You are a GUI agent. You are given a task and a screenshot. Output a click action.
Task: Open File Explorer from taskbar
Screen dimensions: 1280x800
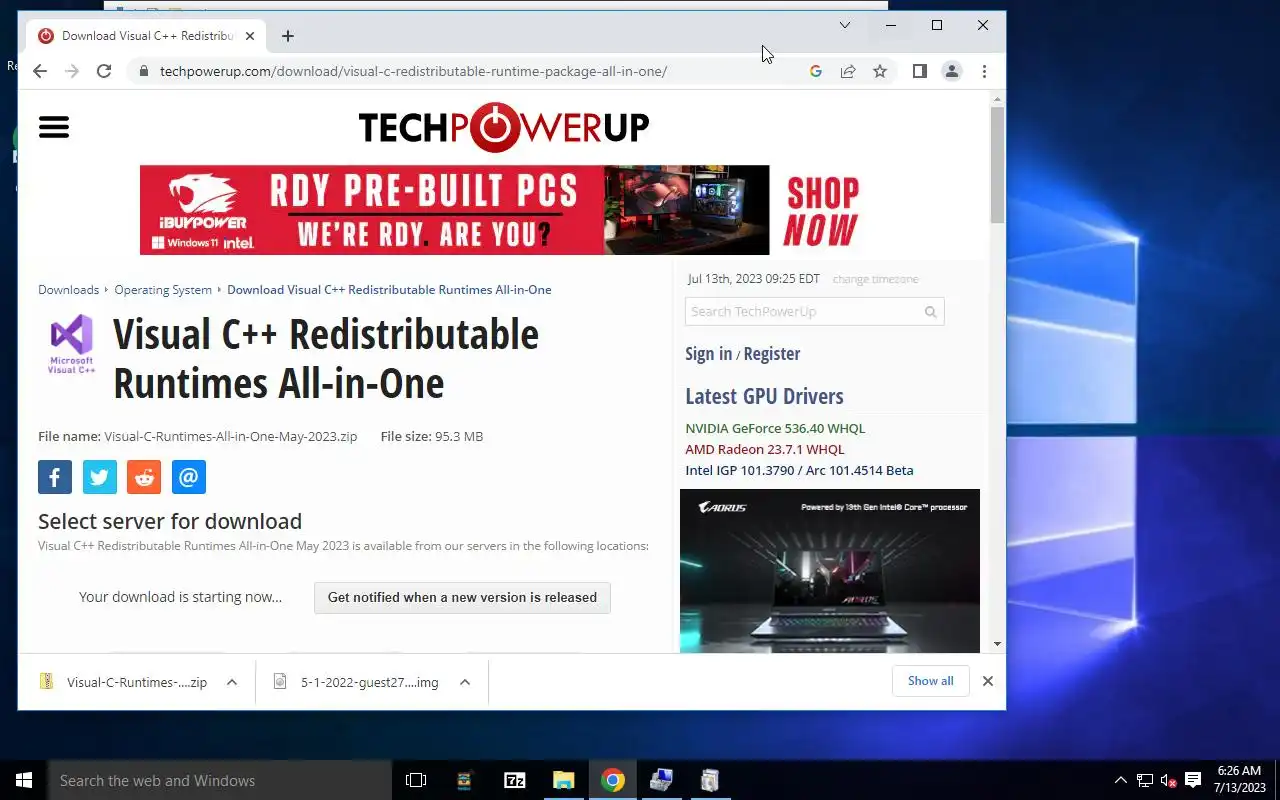click(564, 780)
